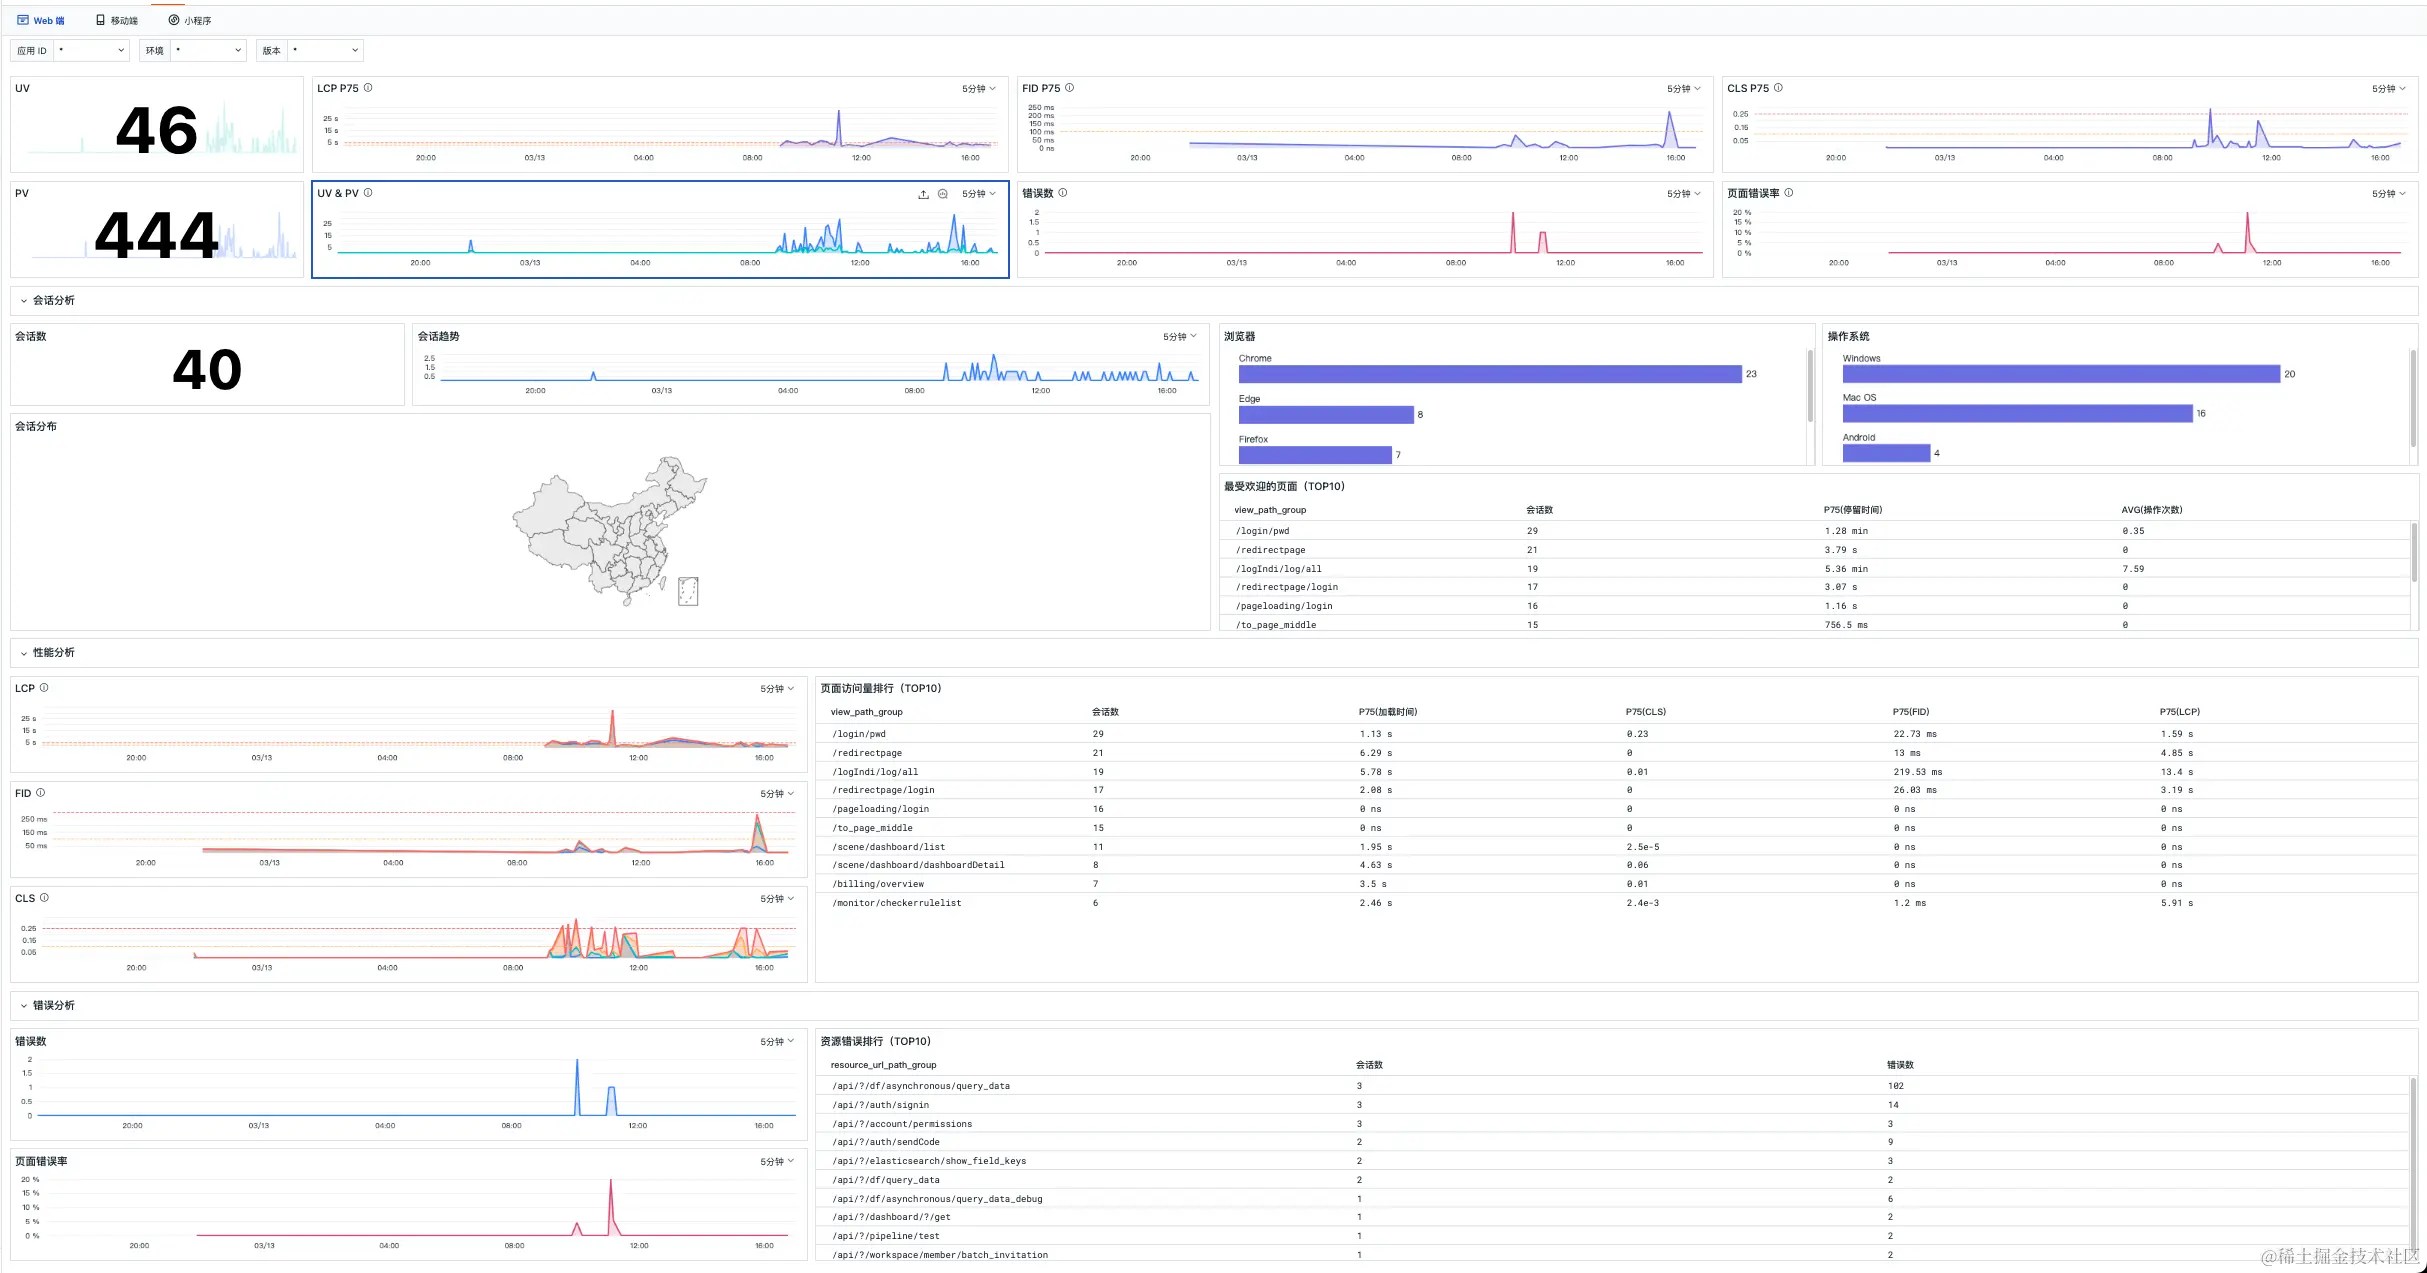Click info icon next to CLS P75

pyautogui.click(x=1778, y=88)
